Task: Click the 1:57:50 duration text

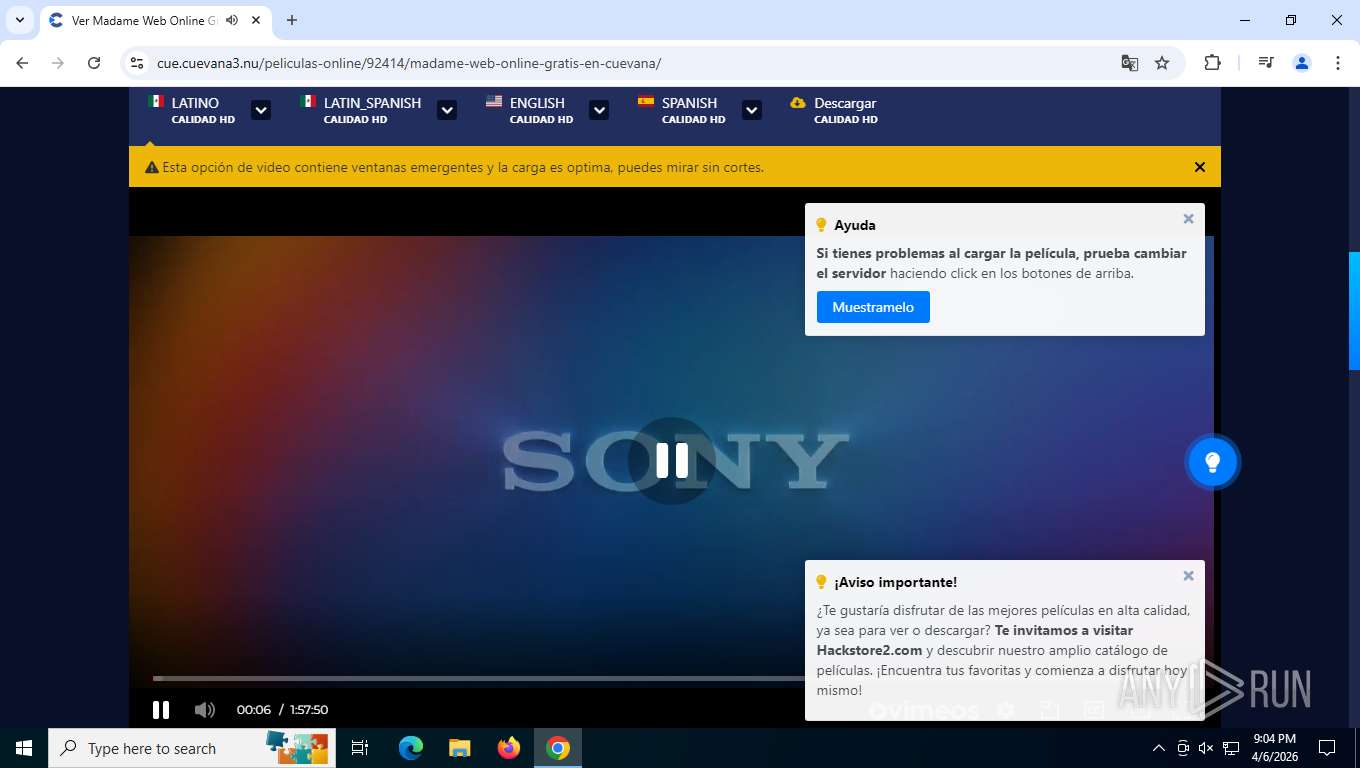Action: [309, 710]
